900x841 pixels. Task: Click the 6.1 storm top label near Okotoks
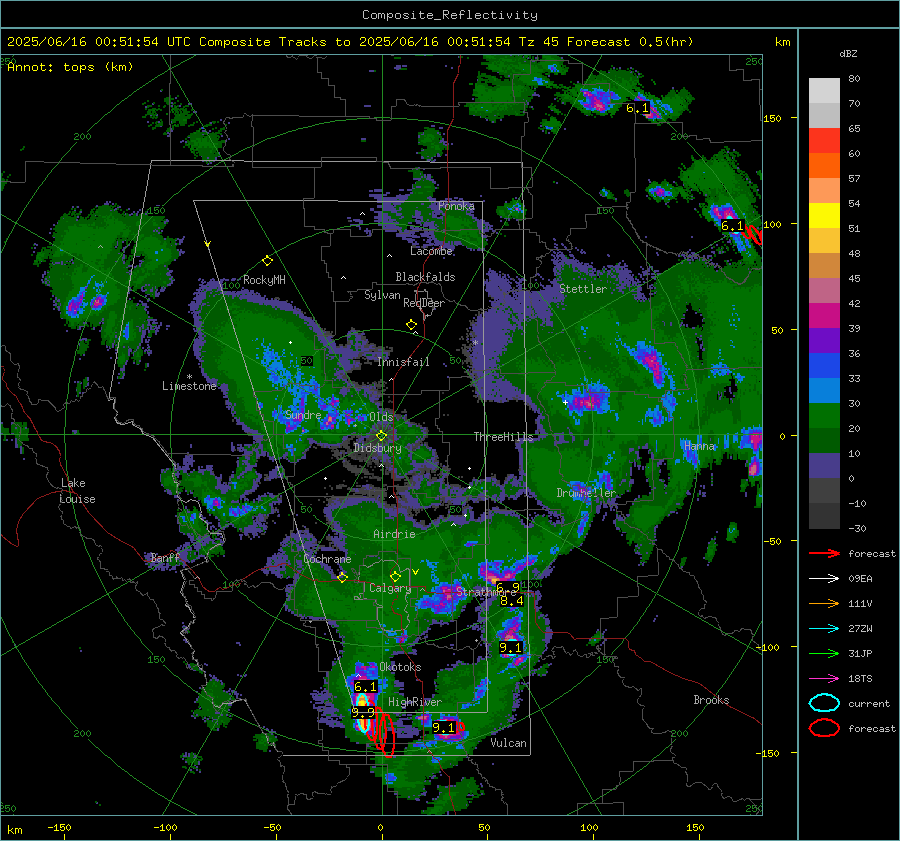point(366,687)
